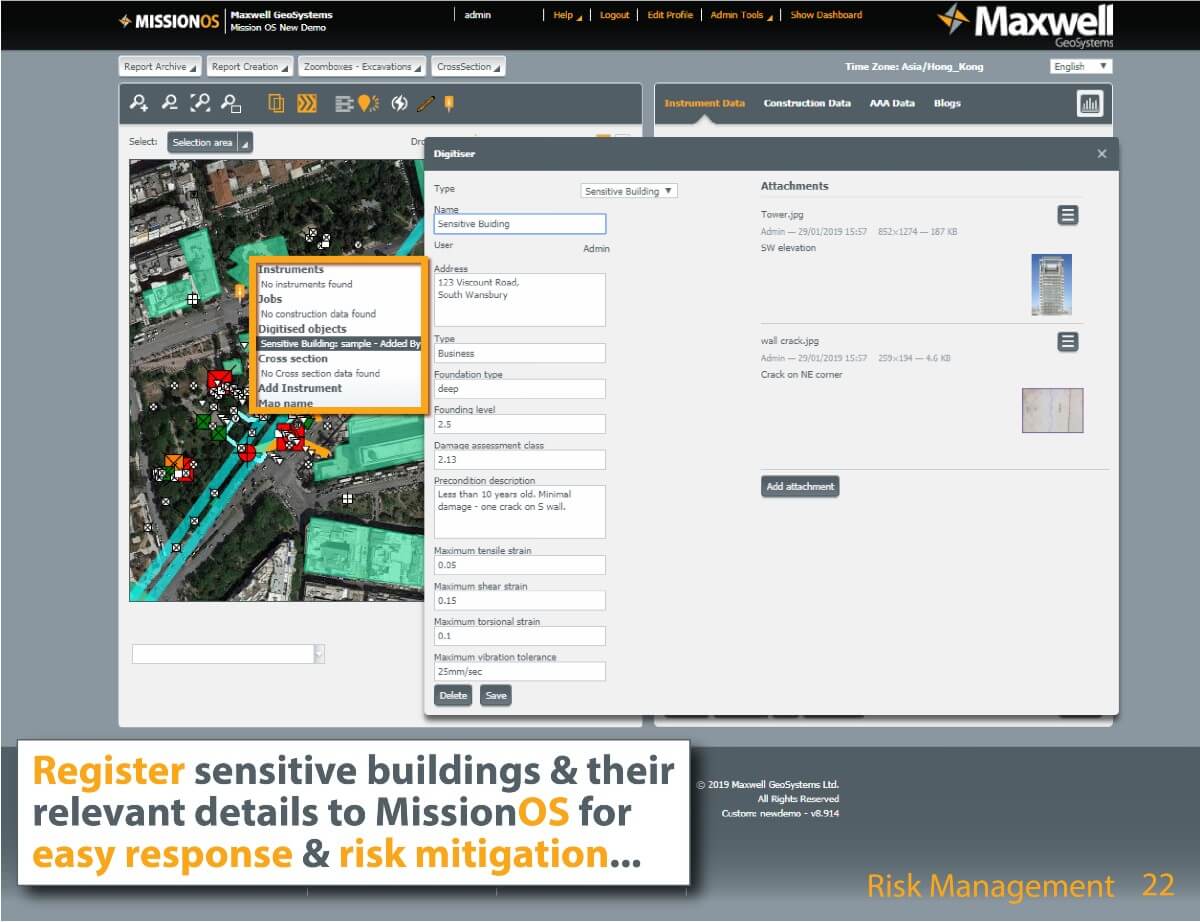Open the Sensitive Building type dropdown

pyautogui.click(x=629, y=190)
